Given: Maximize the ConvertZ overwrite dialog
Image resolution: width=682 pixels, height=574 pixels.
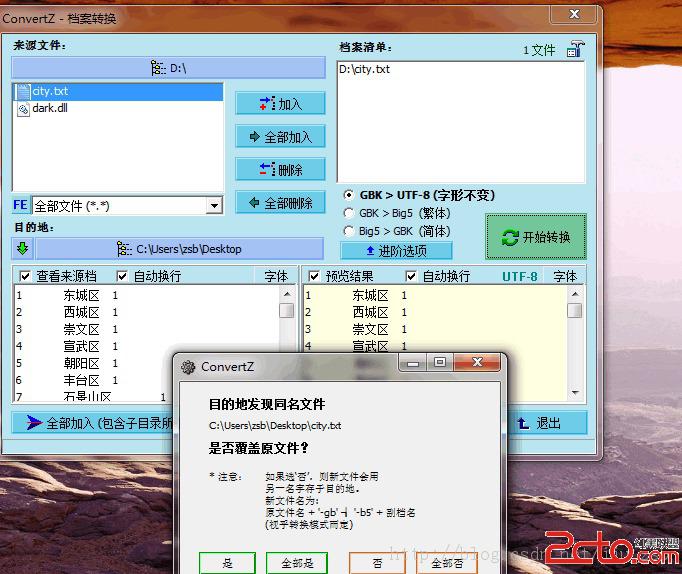Looking at the screenshot, I should 440,362.
